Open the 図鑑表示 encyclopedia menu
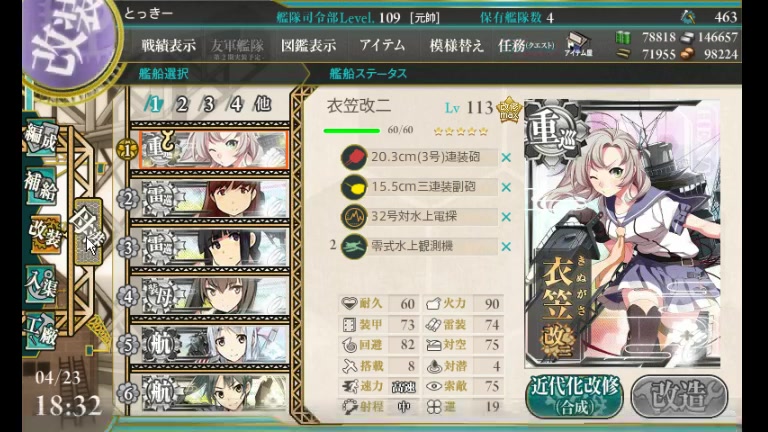This screenshot has width=768, height=432. coord(309,46)
